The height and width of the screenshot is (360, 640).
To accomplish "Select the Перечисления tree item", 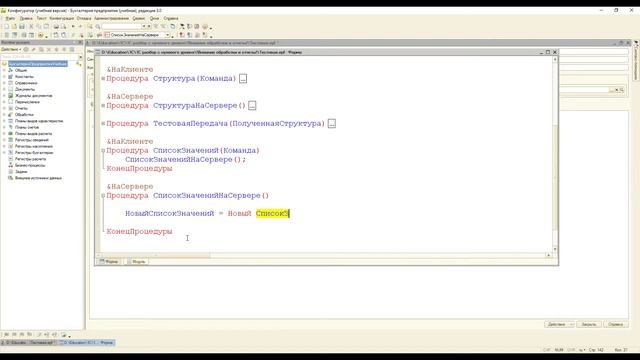I will 27,102.
